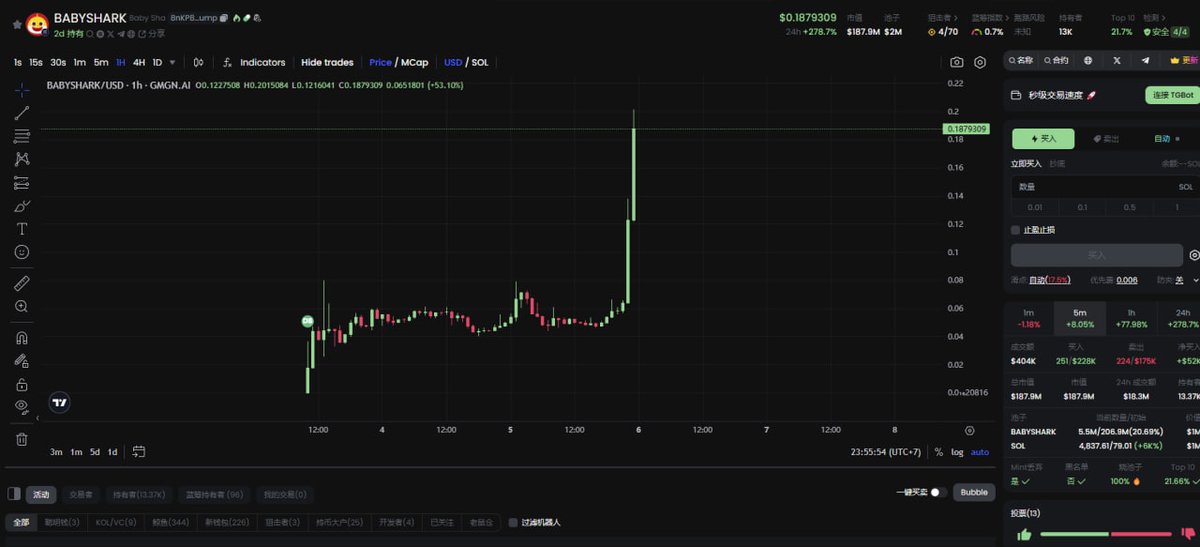This screenshot has width=1200, height=547.
Task: Enable the stop-loss take-profit checkbox
Action: click(x=1016, y=230)
